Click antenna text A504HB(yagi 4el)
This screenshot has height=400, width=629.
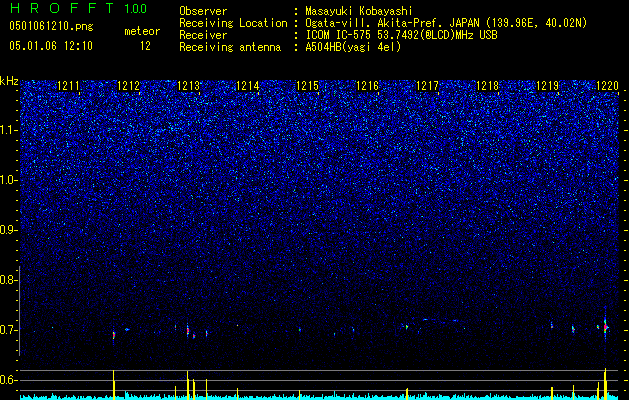pos(353,47)
